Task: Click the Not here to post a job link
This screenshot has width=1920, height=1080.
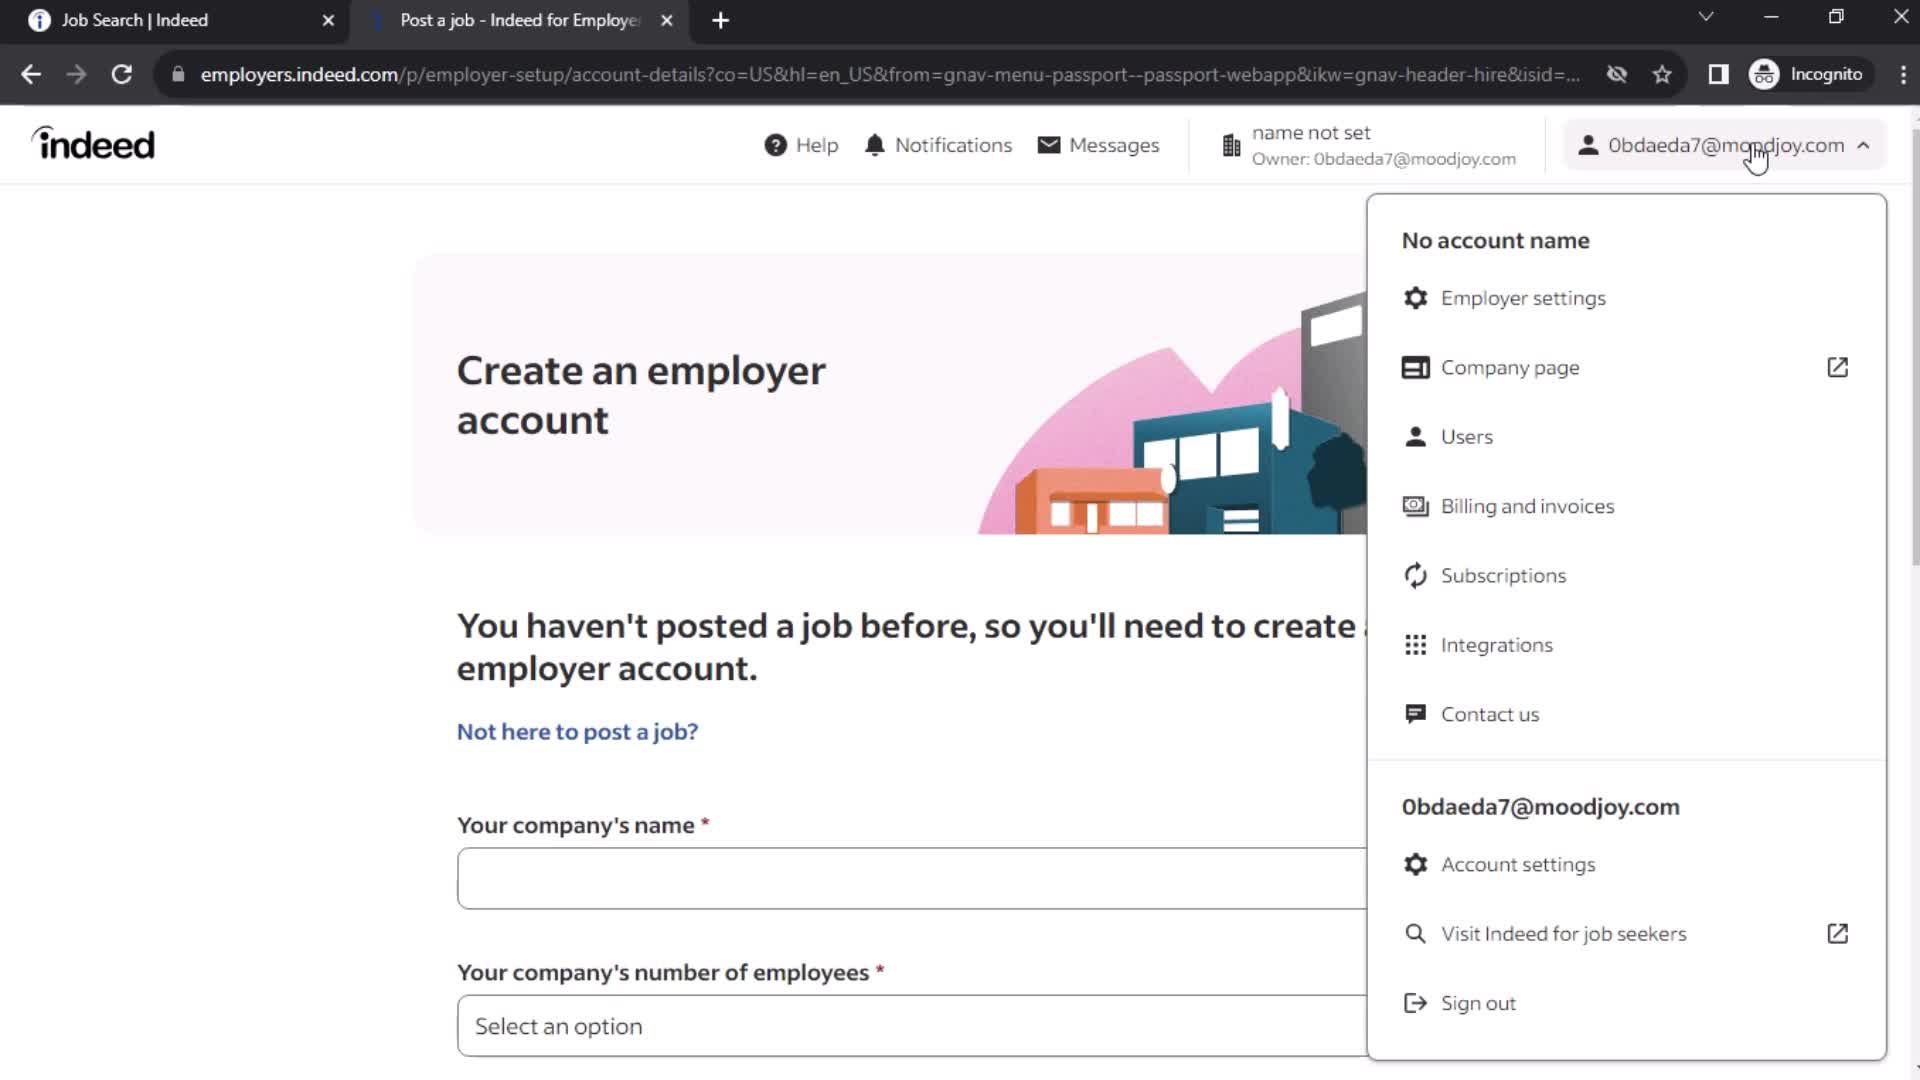Action: click(576, 731)
